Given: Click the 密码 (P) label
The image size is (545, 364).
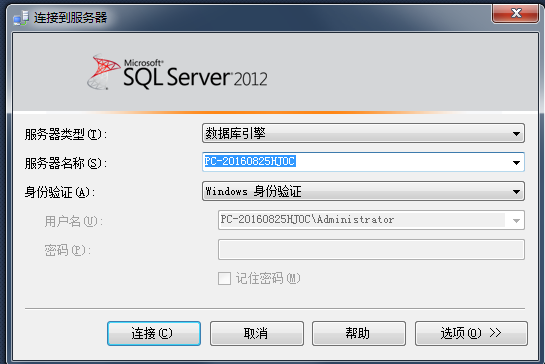Looking at the screenshot, I should tap(67, 250).
